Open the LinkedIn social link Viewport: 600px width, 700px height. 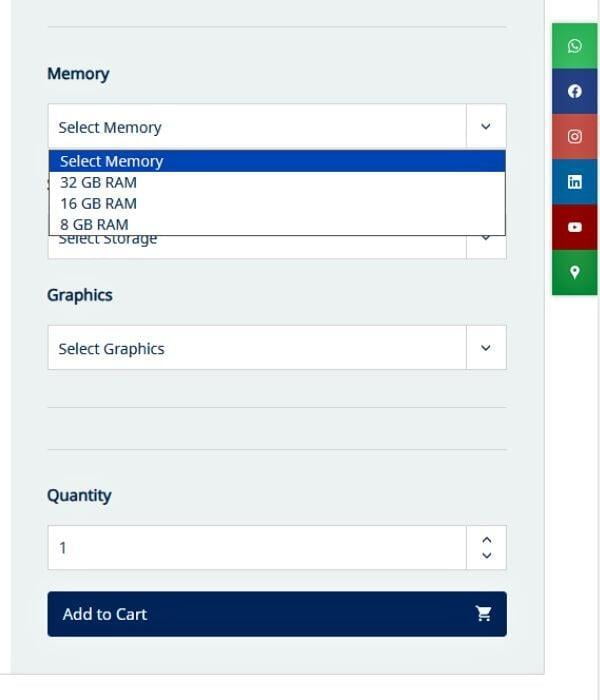574,182
